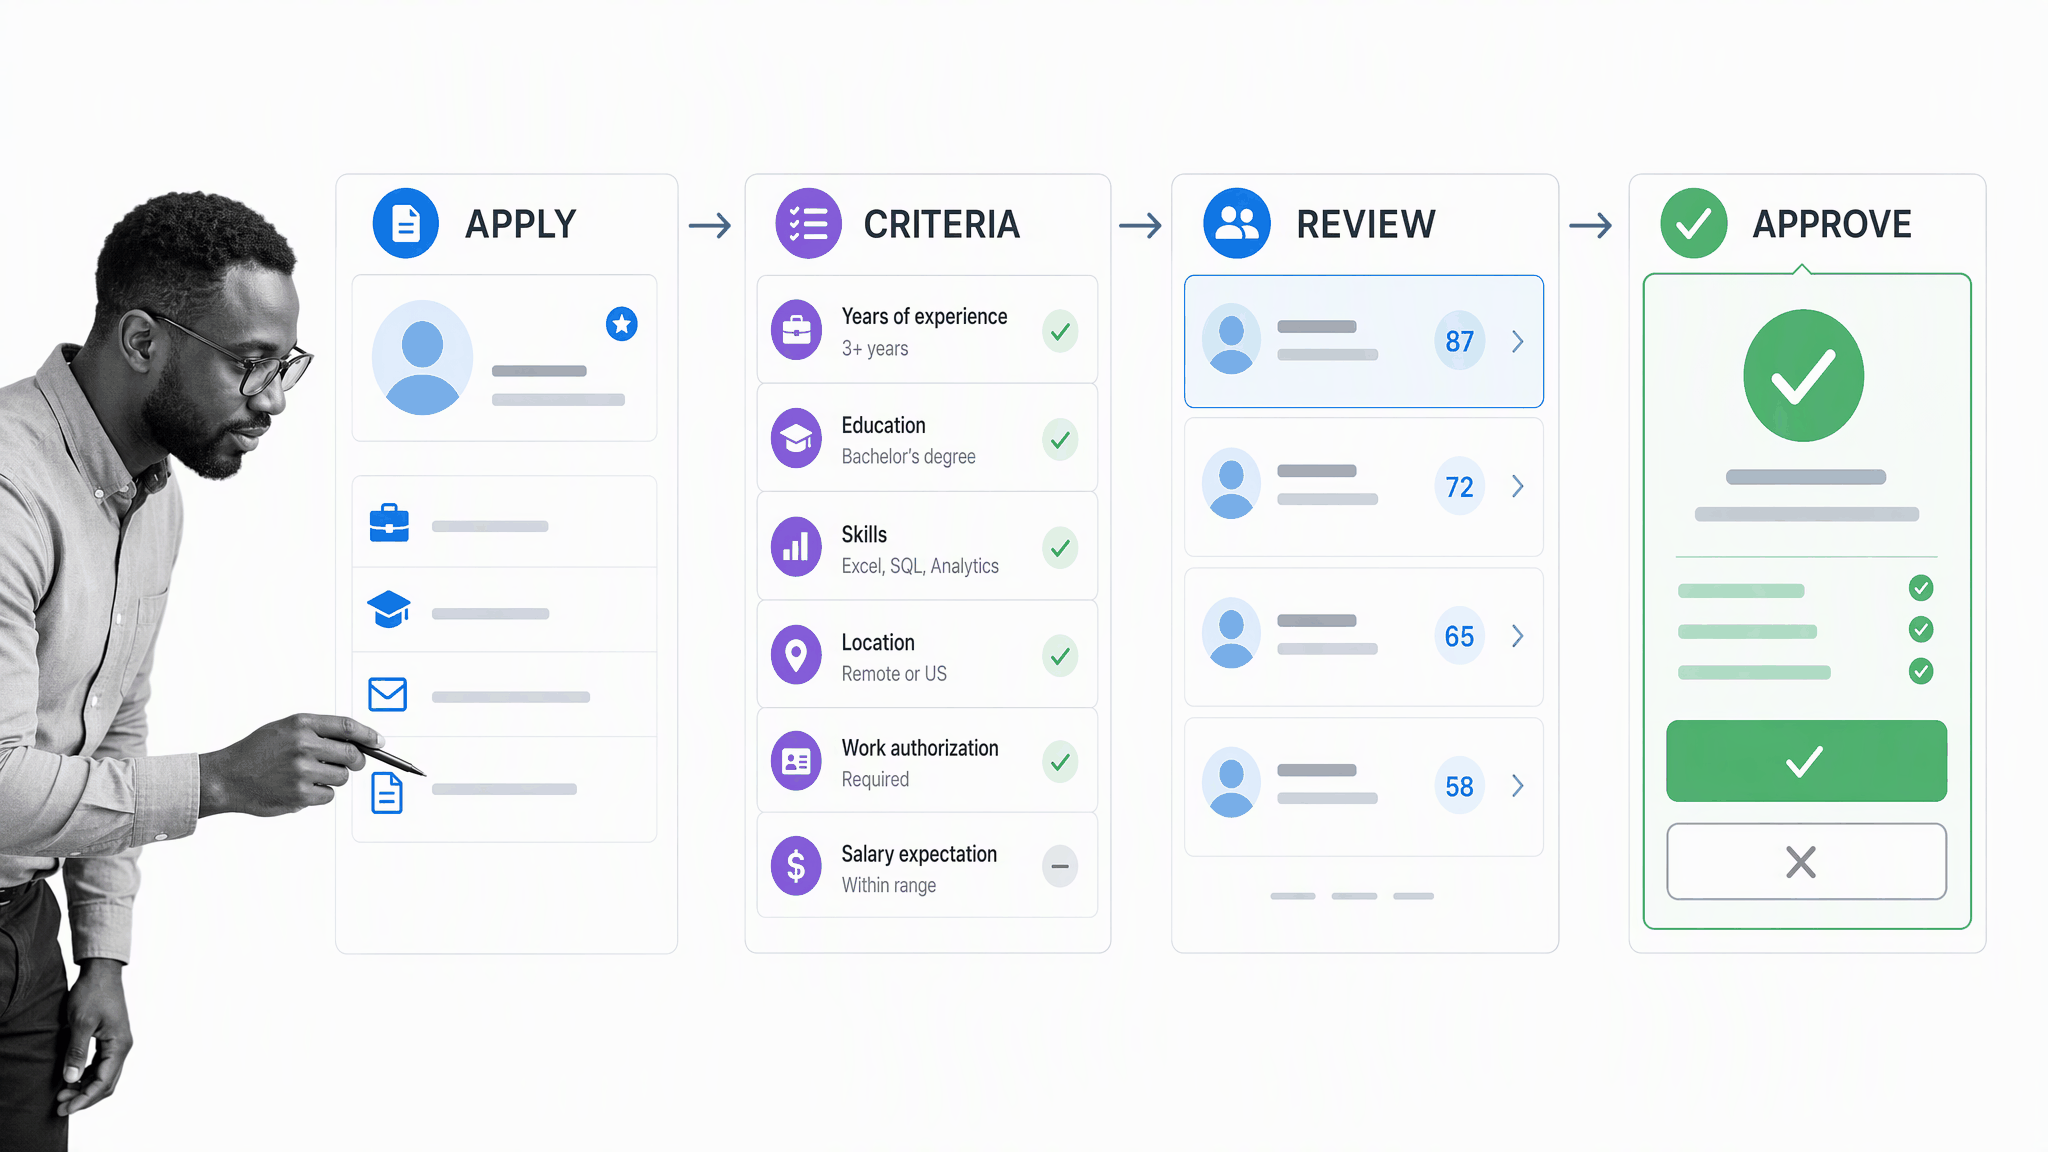This screenshot has height=1152, width=2048.
Task: Expand the candidate scored 65
Action: [1518, 636]
